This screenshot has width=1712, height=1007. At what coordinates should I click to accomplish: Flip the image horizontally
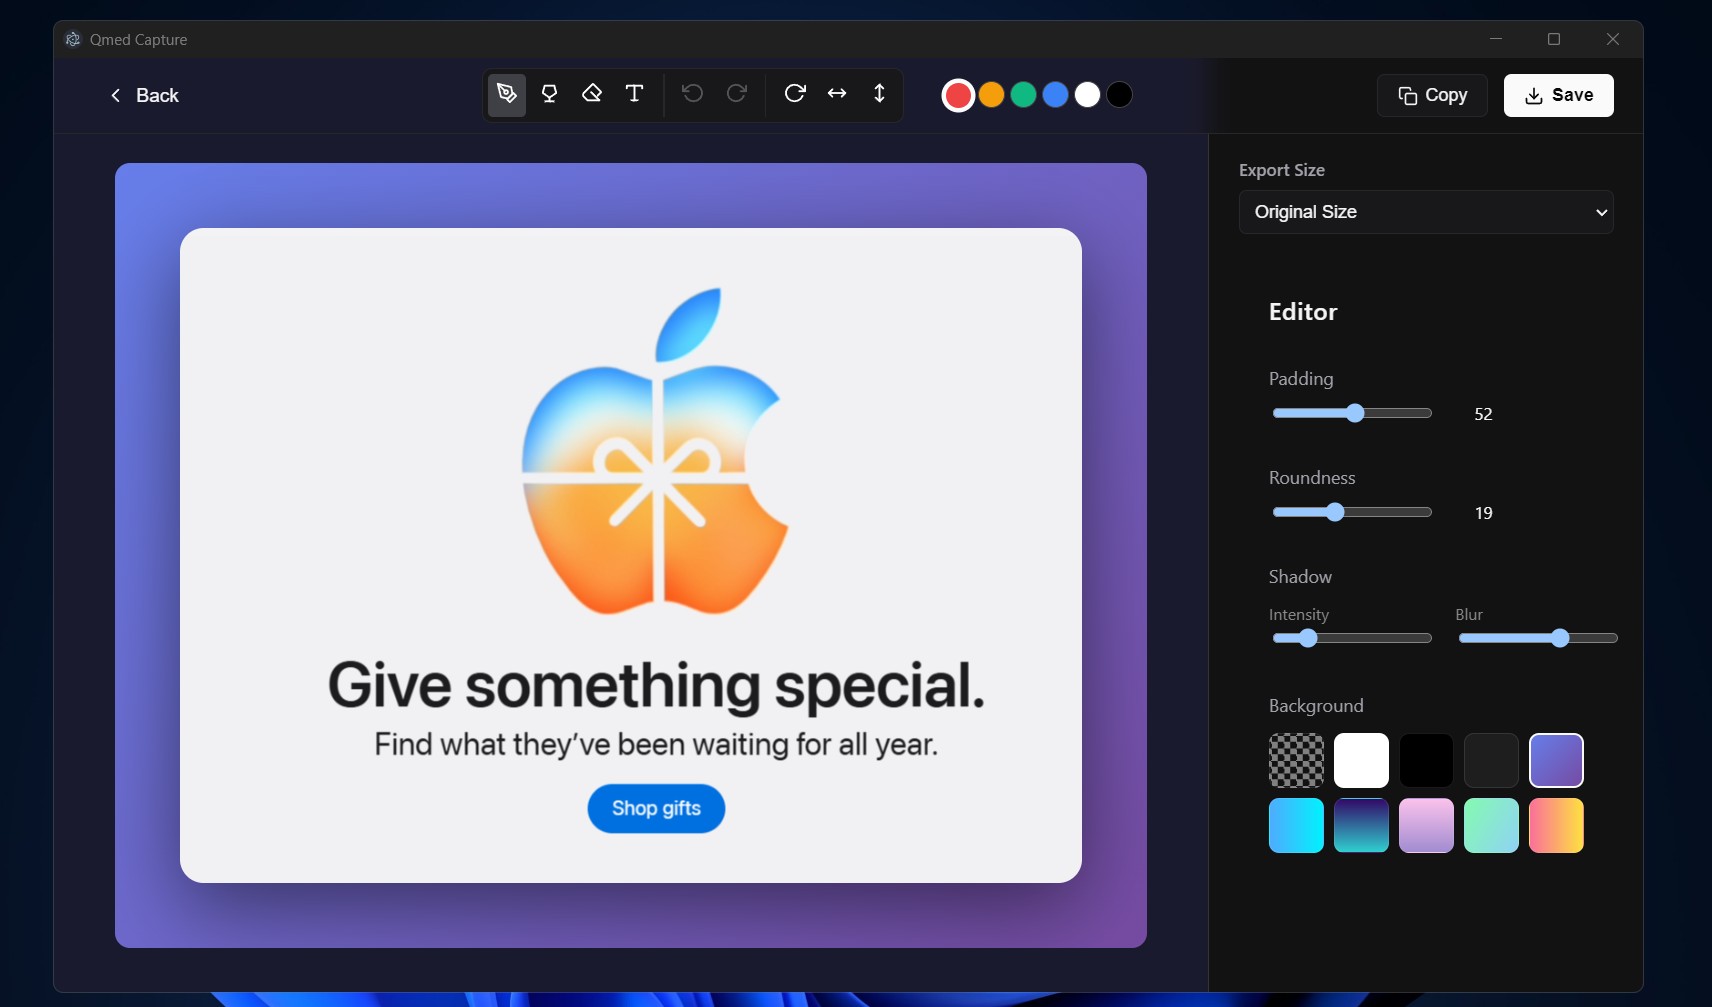coord(837,94)
